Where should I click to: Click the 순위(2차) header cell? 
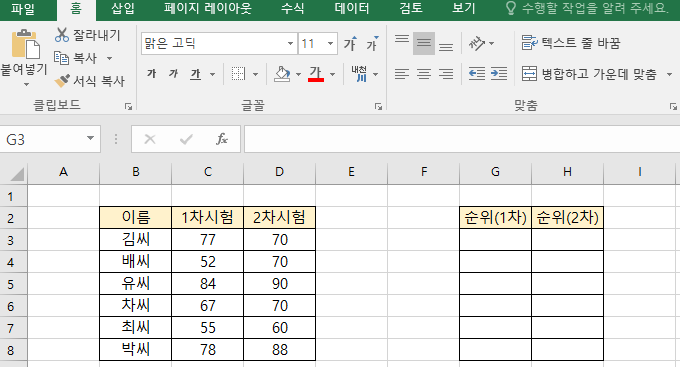pyautogui.click(x=567, y=217)
